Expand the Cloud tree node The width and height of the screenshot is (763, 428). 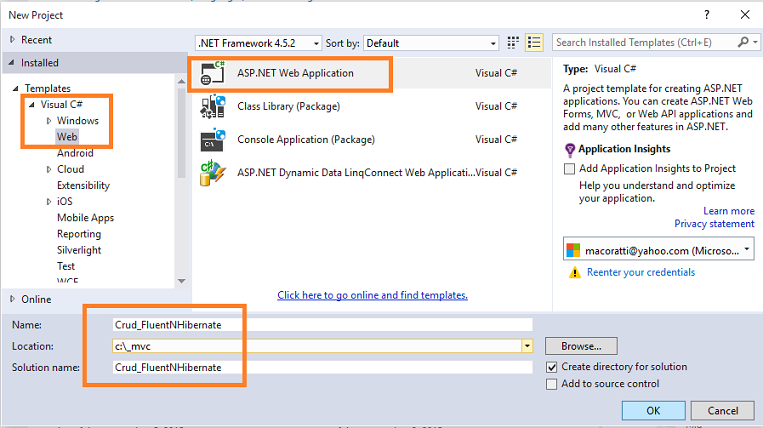click(49, 169)
